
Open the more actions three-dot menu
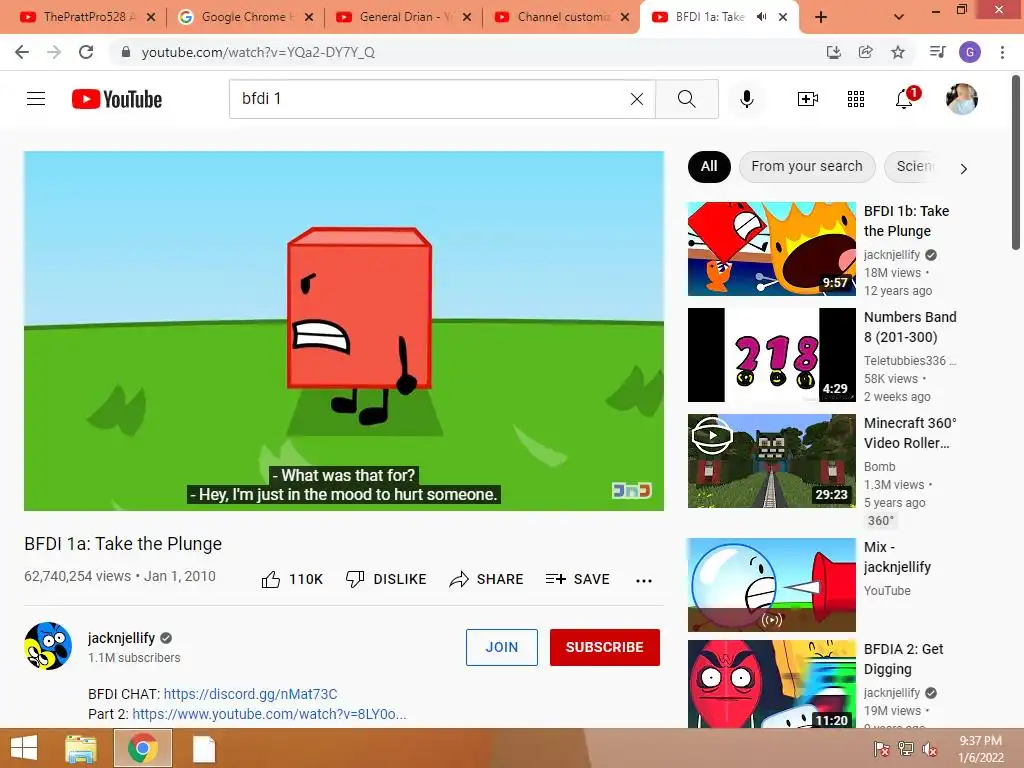click(x=644, y=580)
